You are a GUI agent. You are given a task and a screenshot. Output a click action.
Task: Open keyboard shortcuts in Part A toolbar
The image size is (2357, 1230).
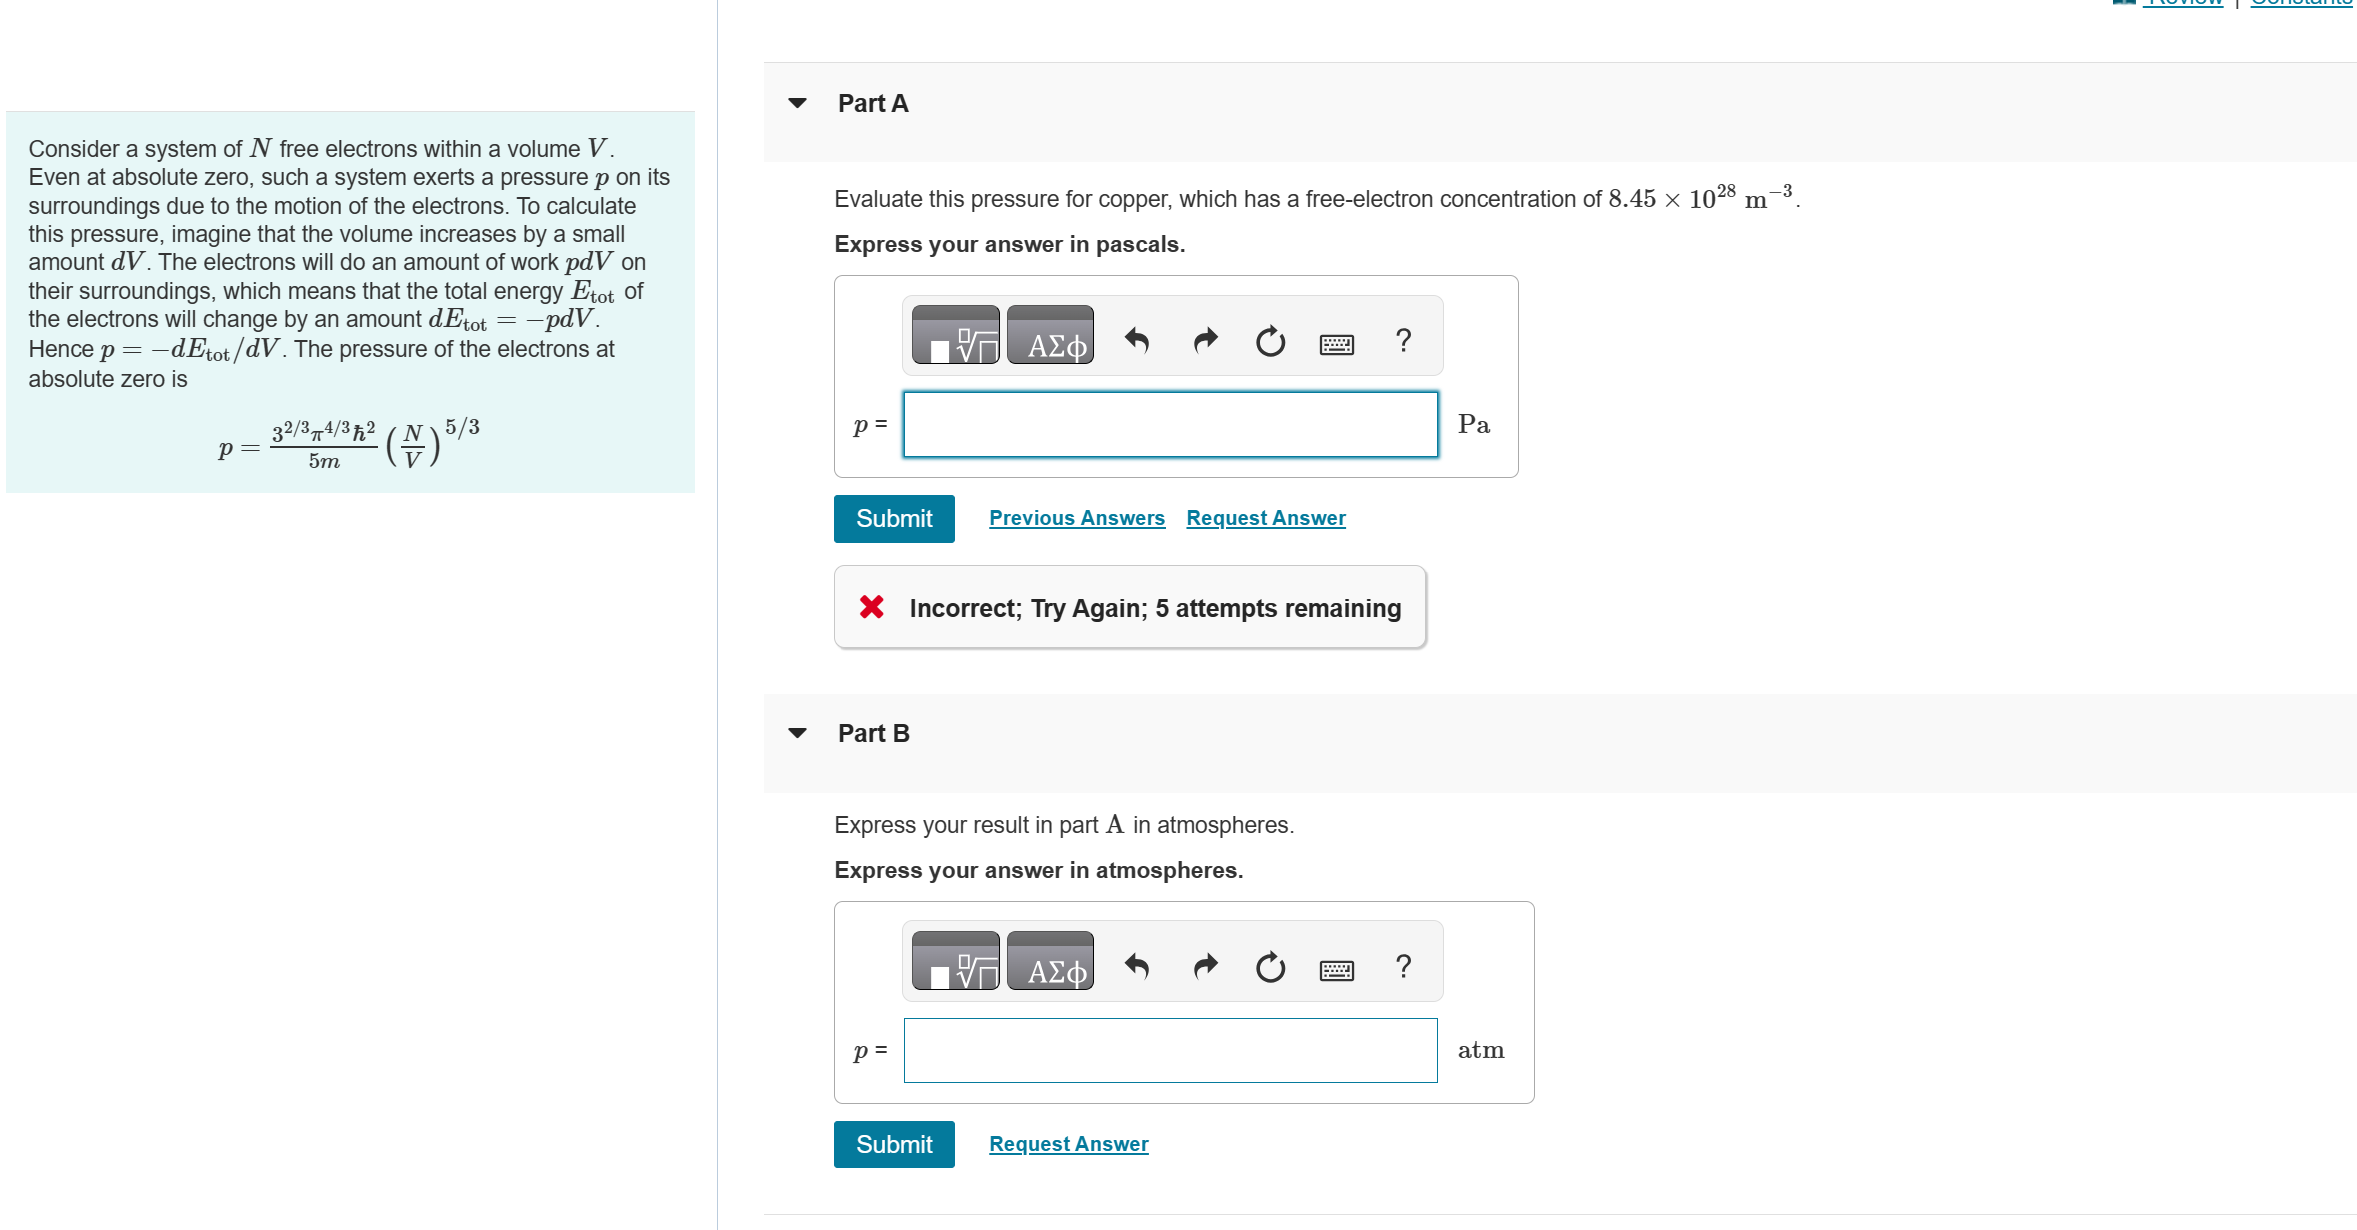1336,343
